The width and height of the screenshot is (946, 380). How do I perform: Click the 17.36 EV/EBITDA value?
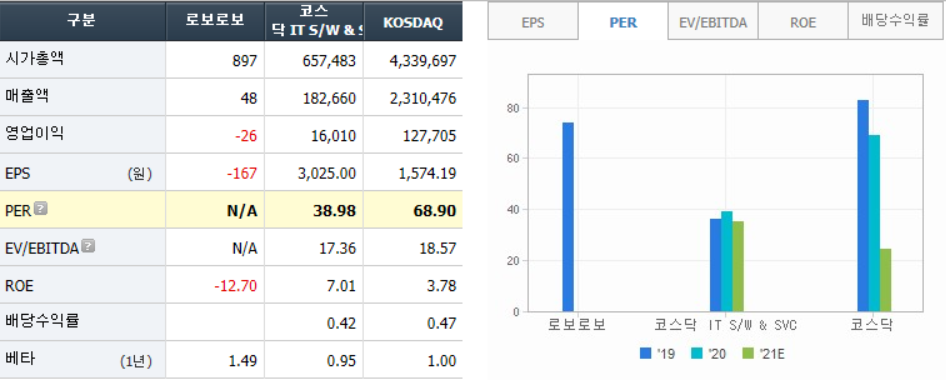pos(337,249)
